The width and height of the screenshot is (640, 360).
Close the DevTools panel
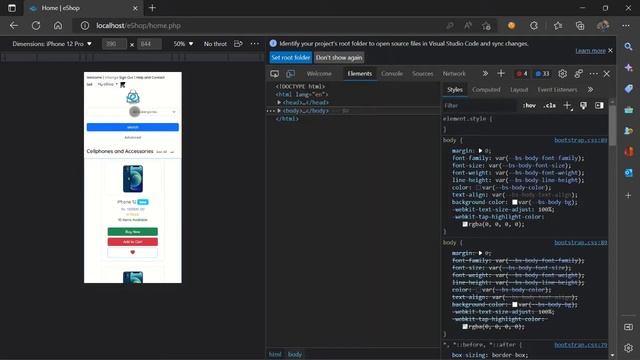[607, 74]
